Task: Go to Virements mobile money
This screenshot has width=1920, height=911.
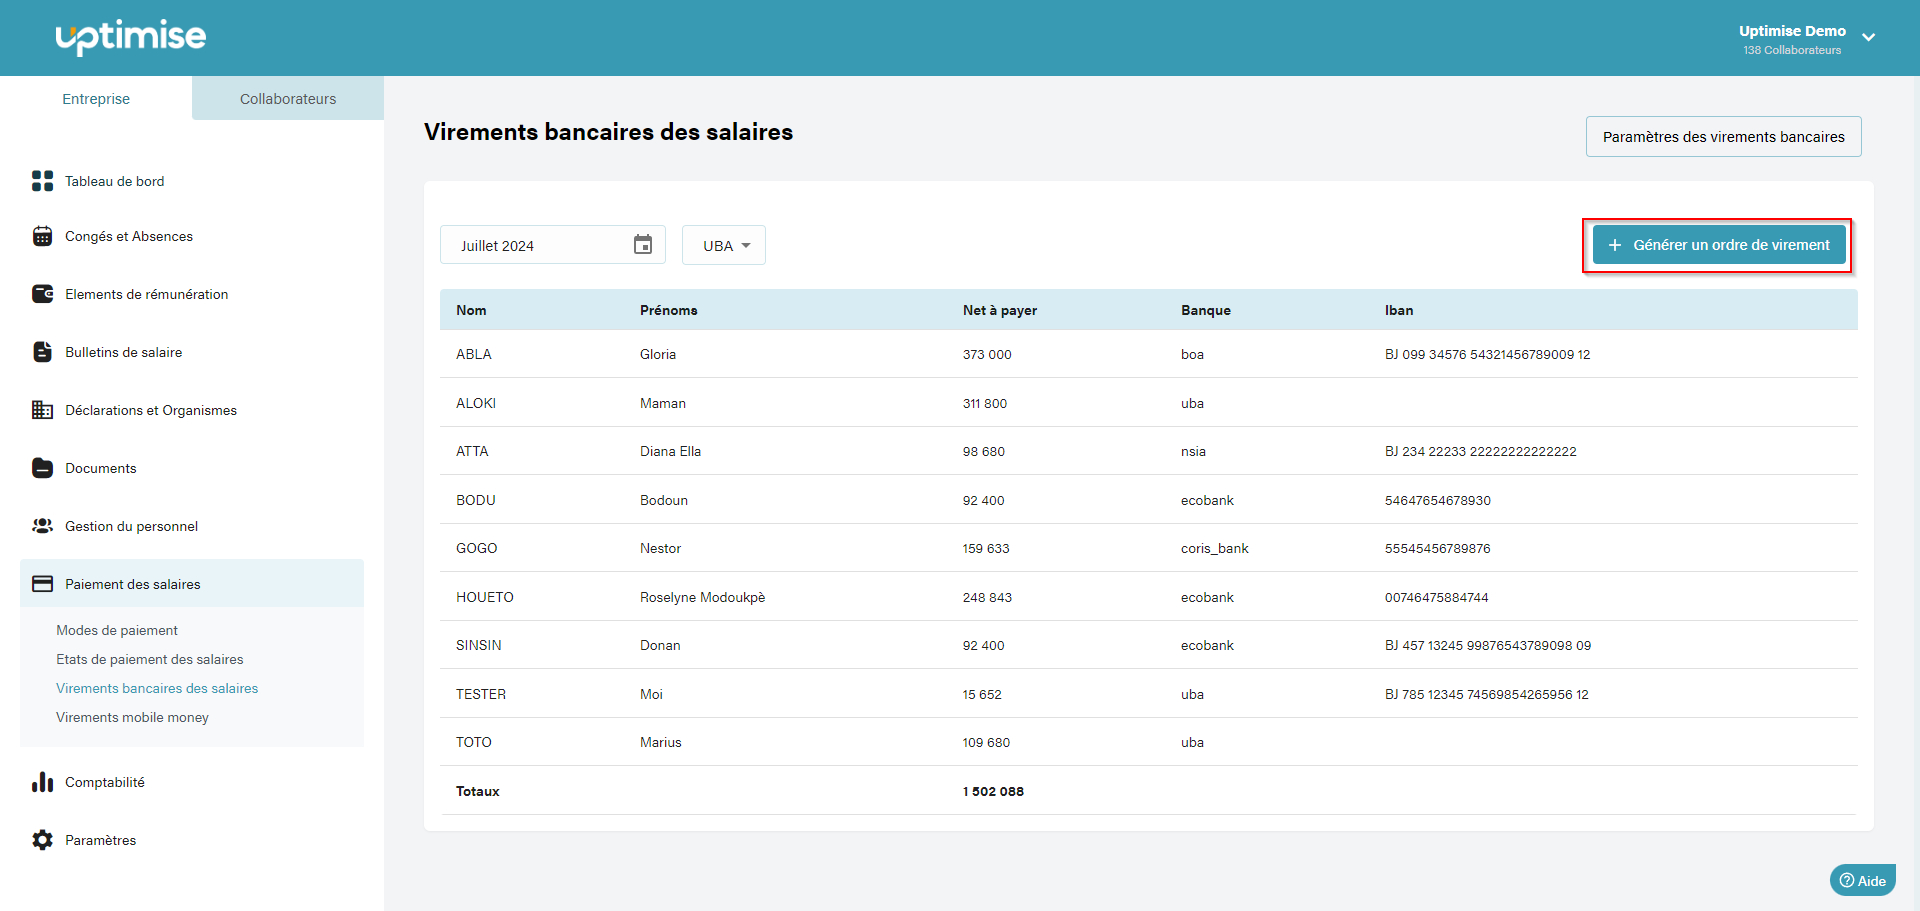Action: click(x=132, y=717)
